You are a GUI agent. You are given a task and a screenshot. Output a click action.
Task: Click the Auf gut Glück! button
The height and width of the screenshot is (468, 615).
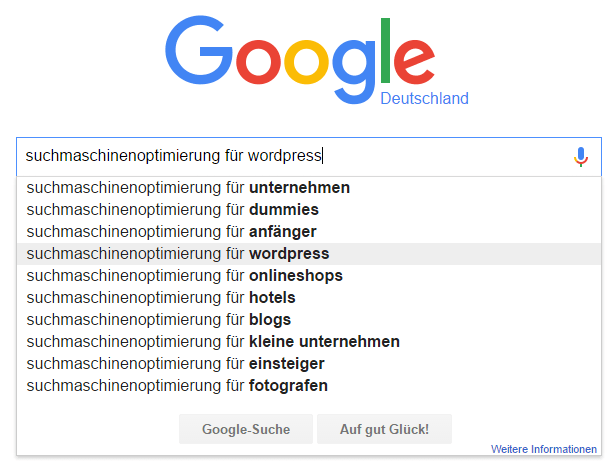[x=384, y=429]
